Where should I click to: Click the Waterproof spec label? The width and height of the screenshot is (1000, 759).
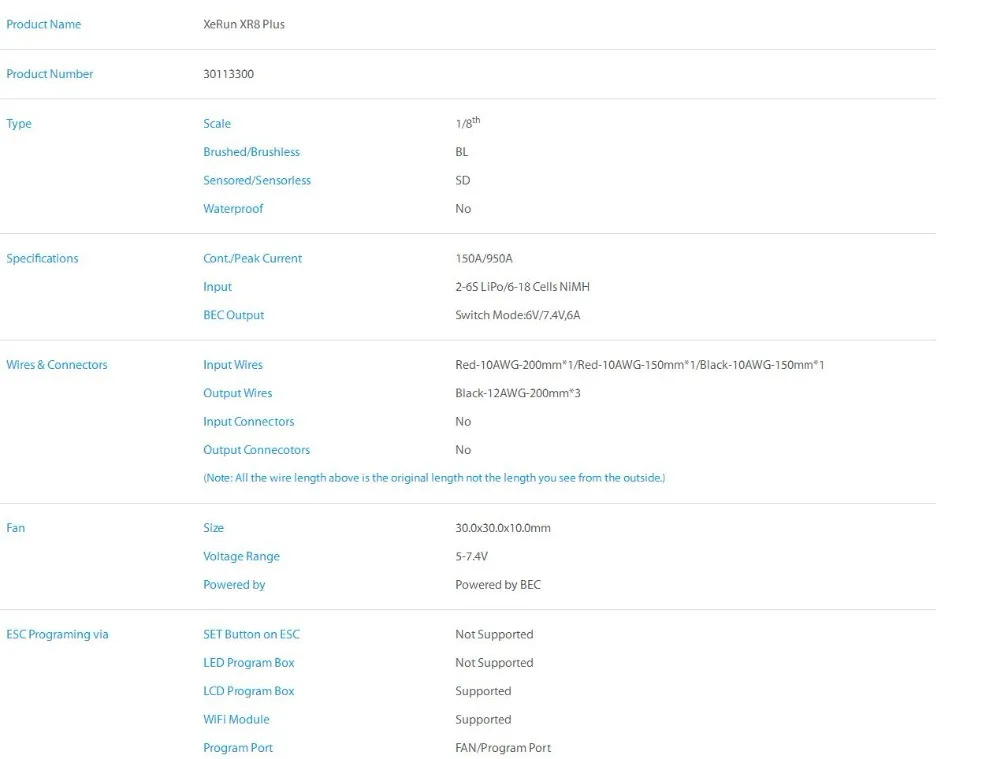[233, 209]
